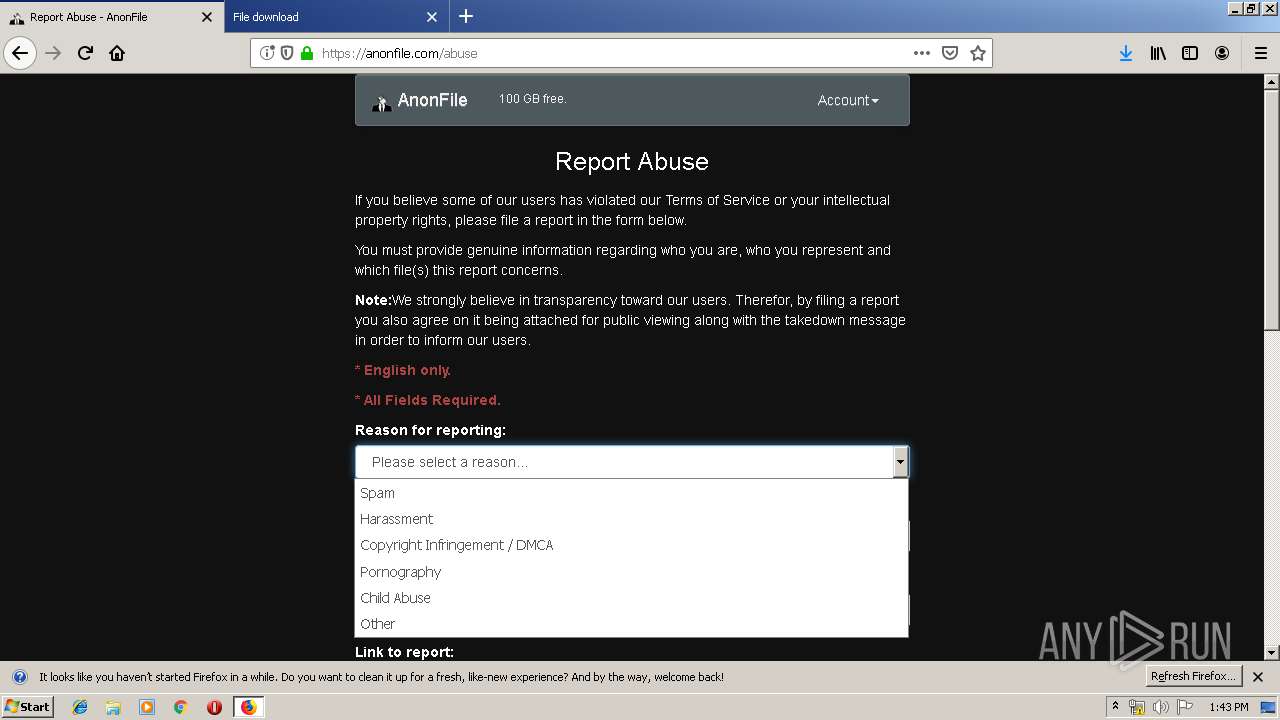Viewport: 1280px width, 720px height.
Task: Open a new tab with plus button
Action: [x=466, y=16]
